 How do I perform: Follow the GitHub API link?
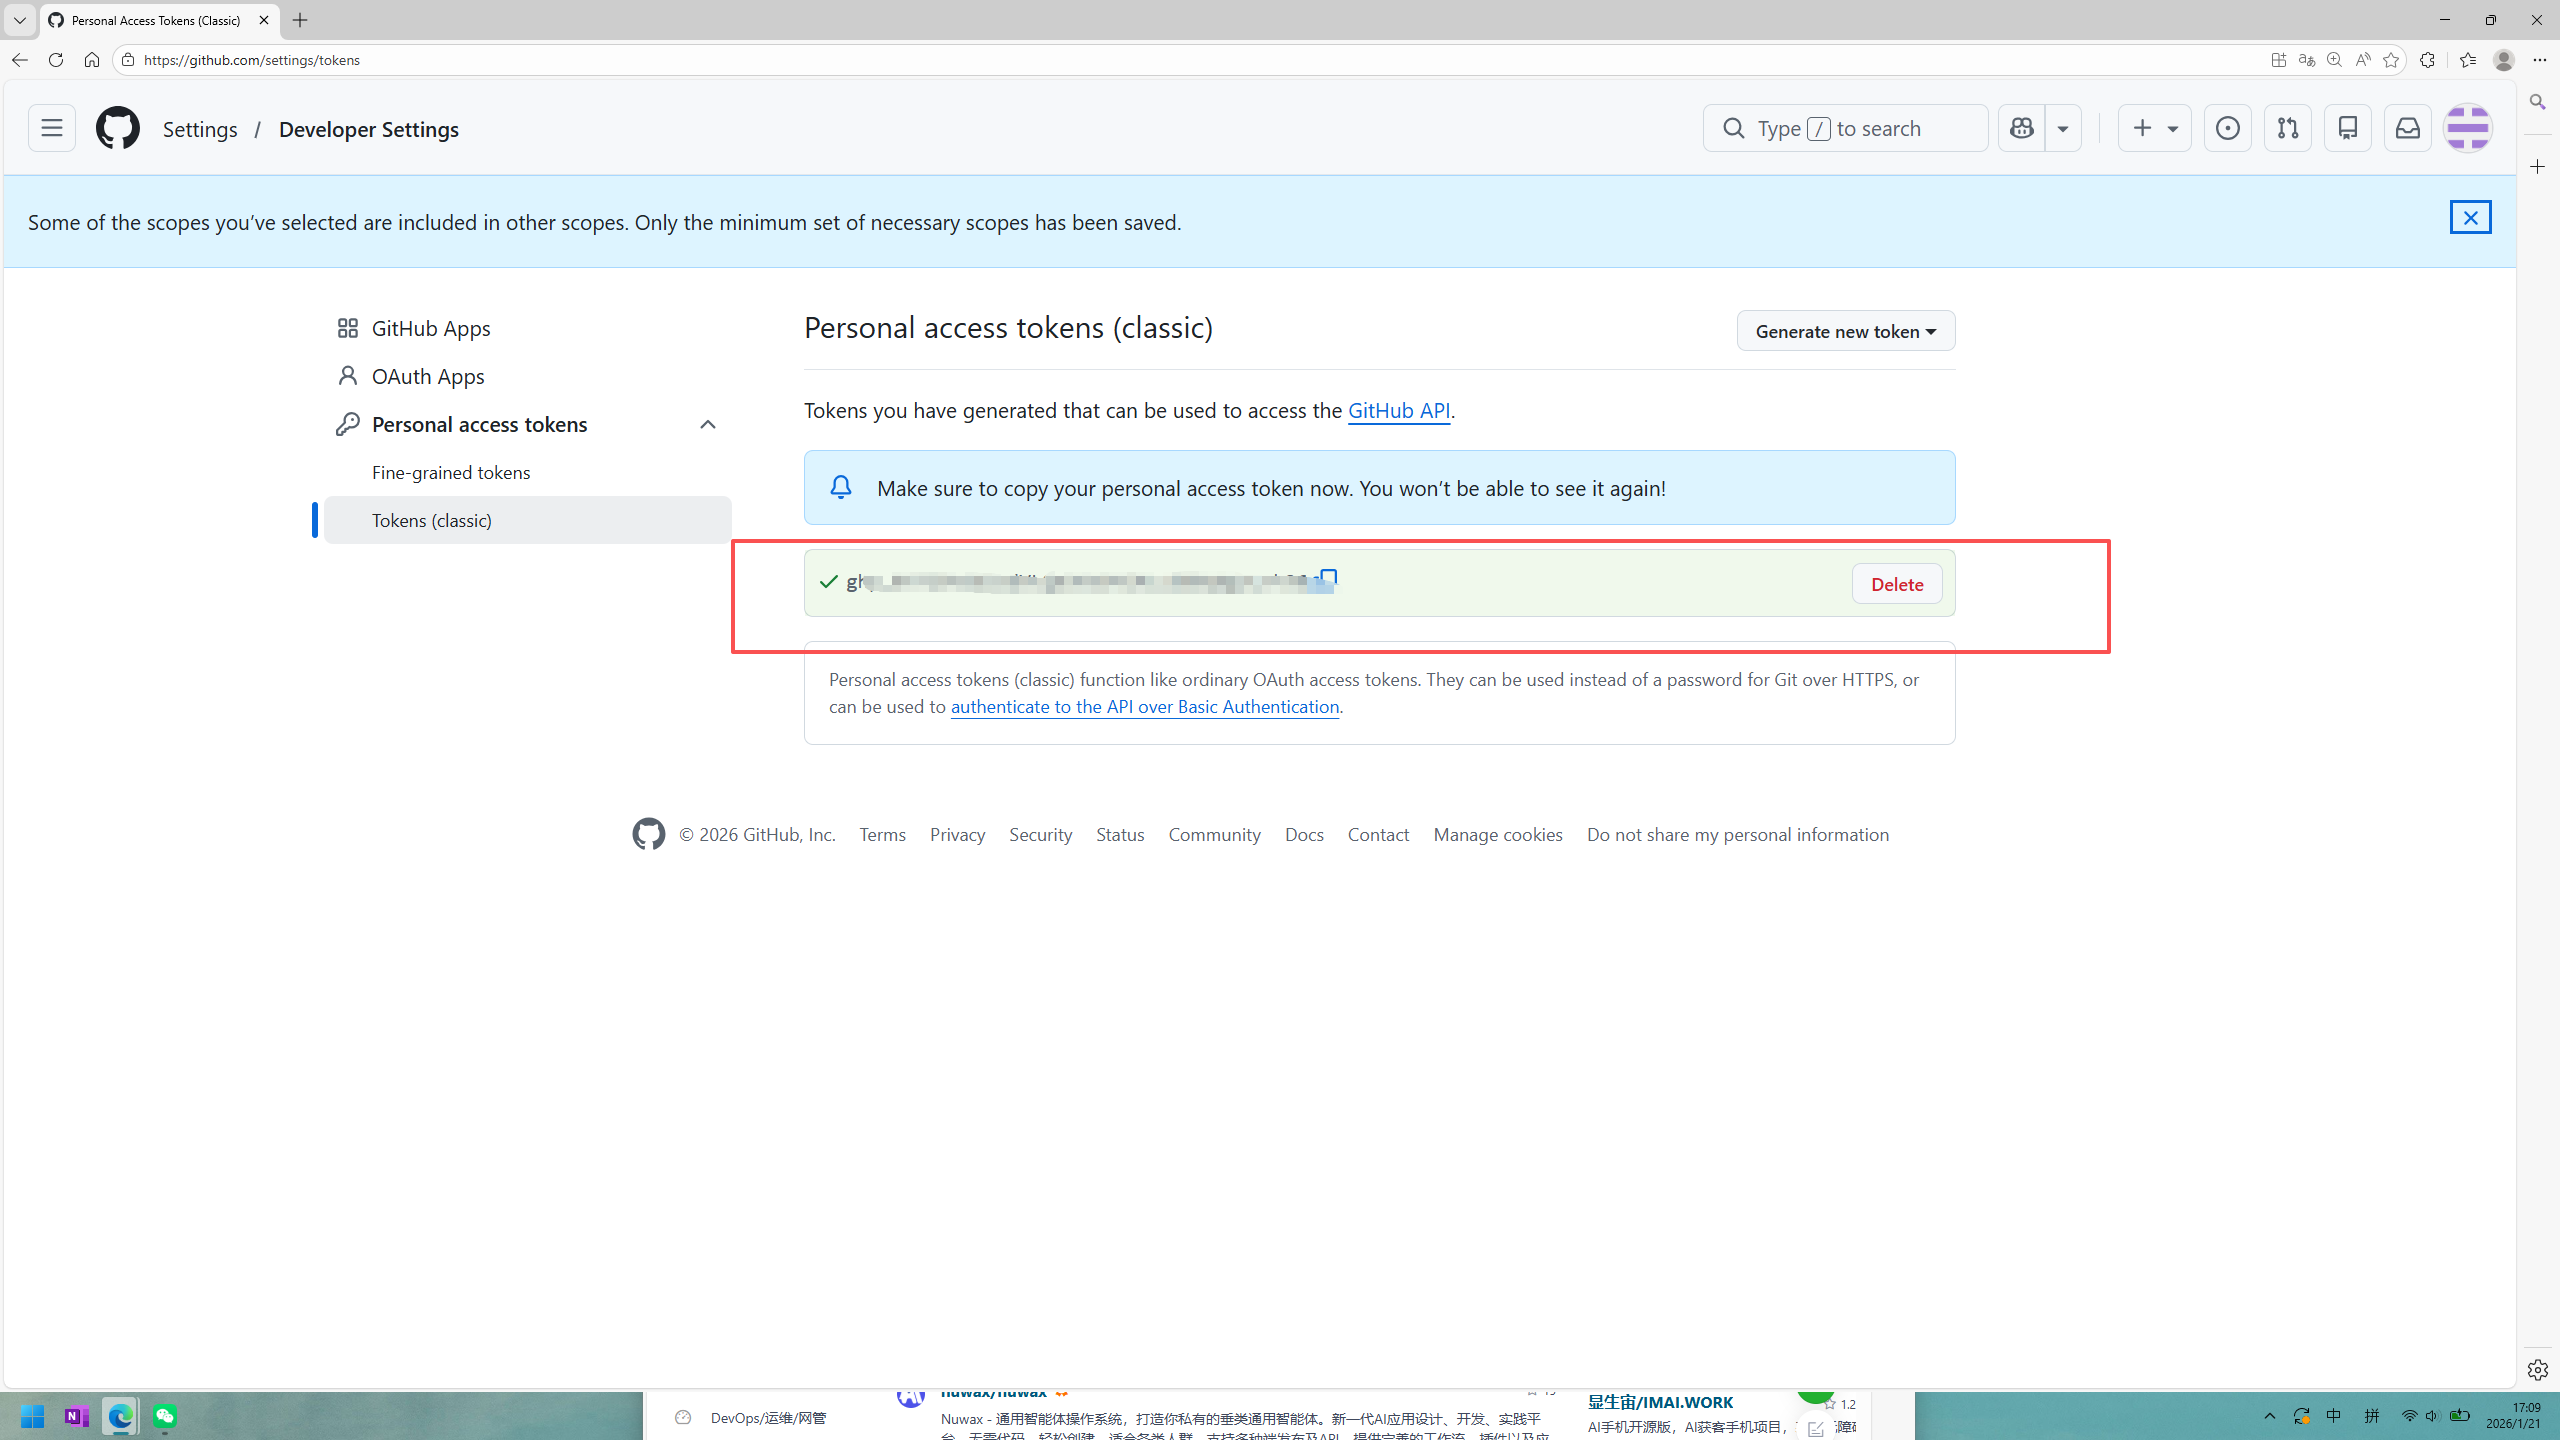[x=1398, y=410]
